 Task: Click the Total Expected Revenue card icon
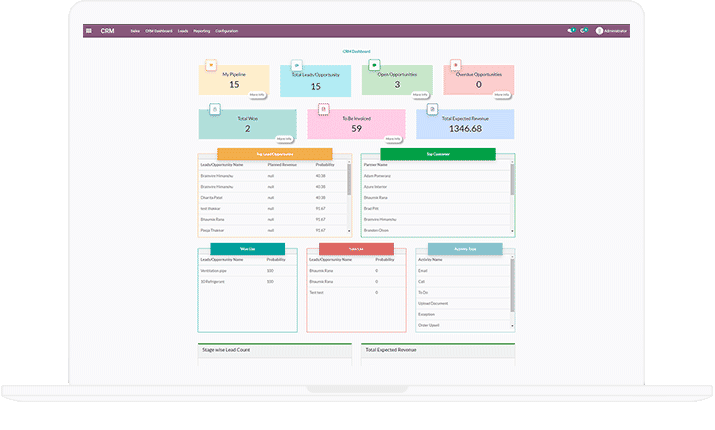click(x=432, y=108)
